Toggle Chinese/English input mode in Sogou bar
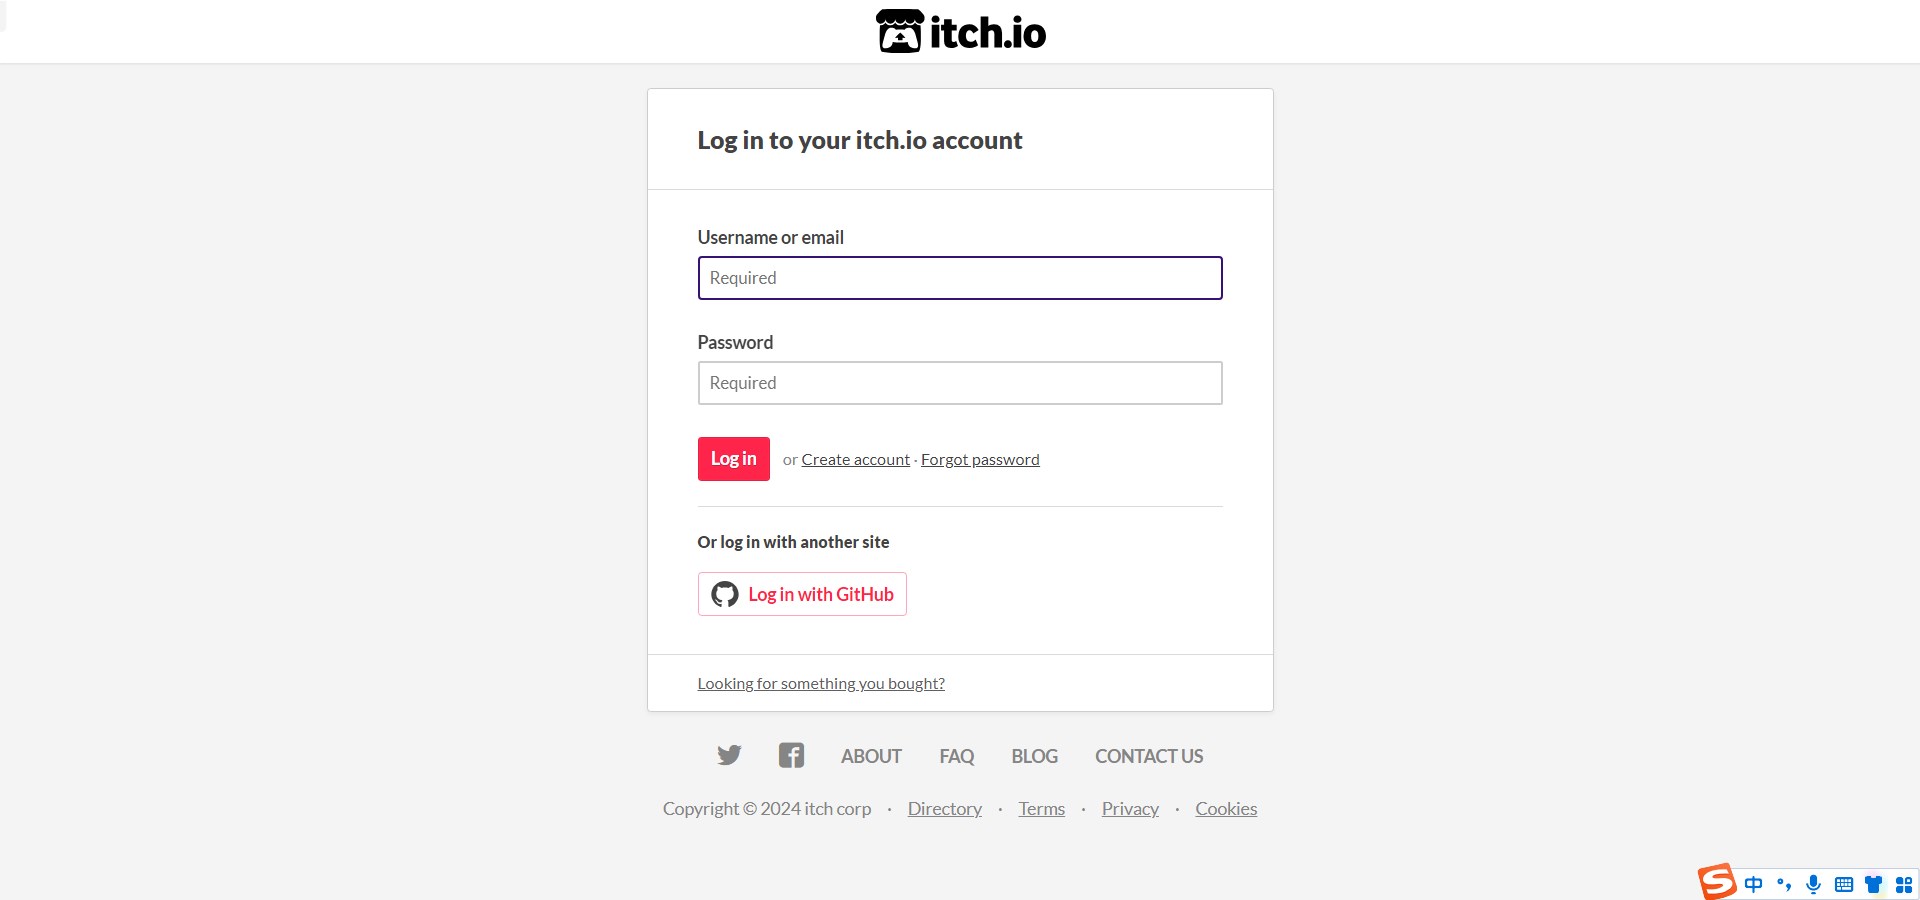Image resolution: width=1920 pixels, height=900 pixels. click(1755, 884)
